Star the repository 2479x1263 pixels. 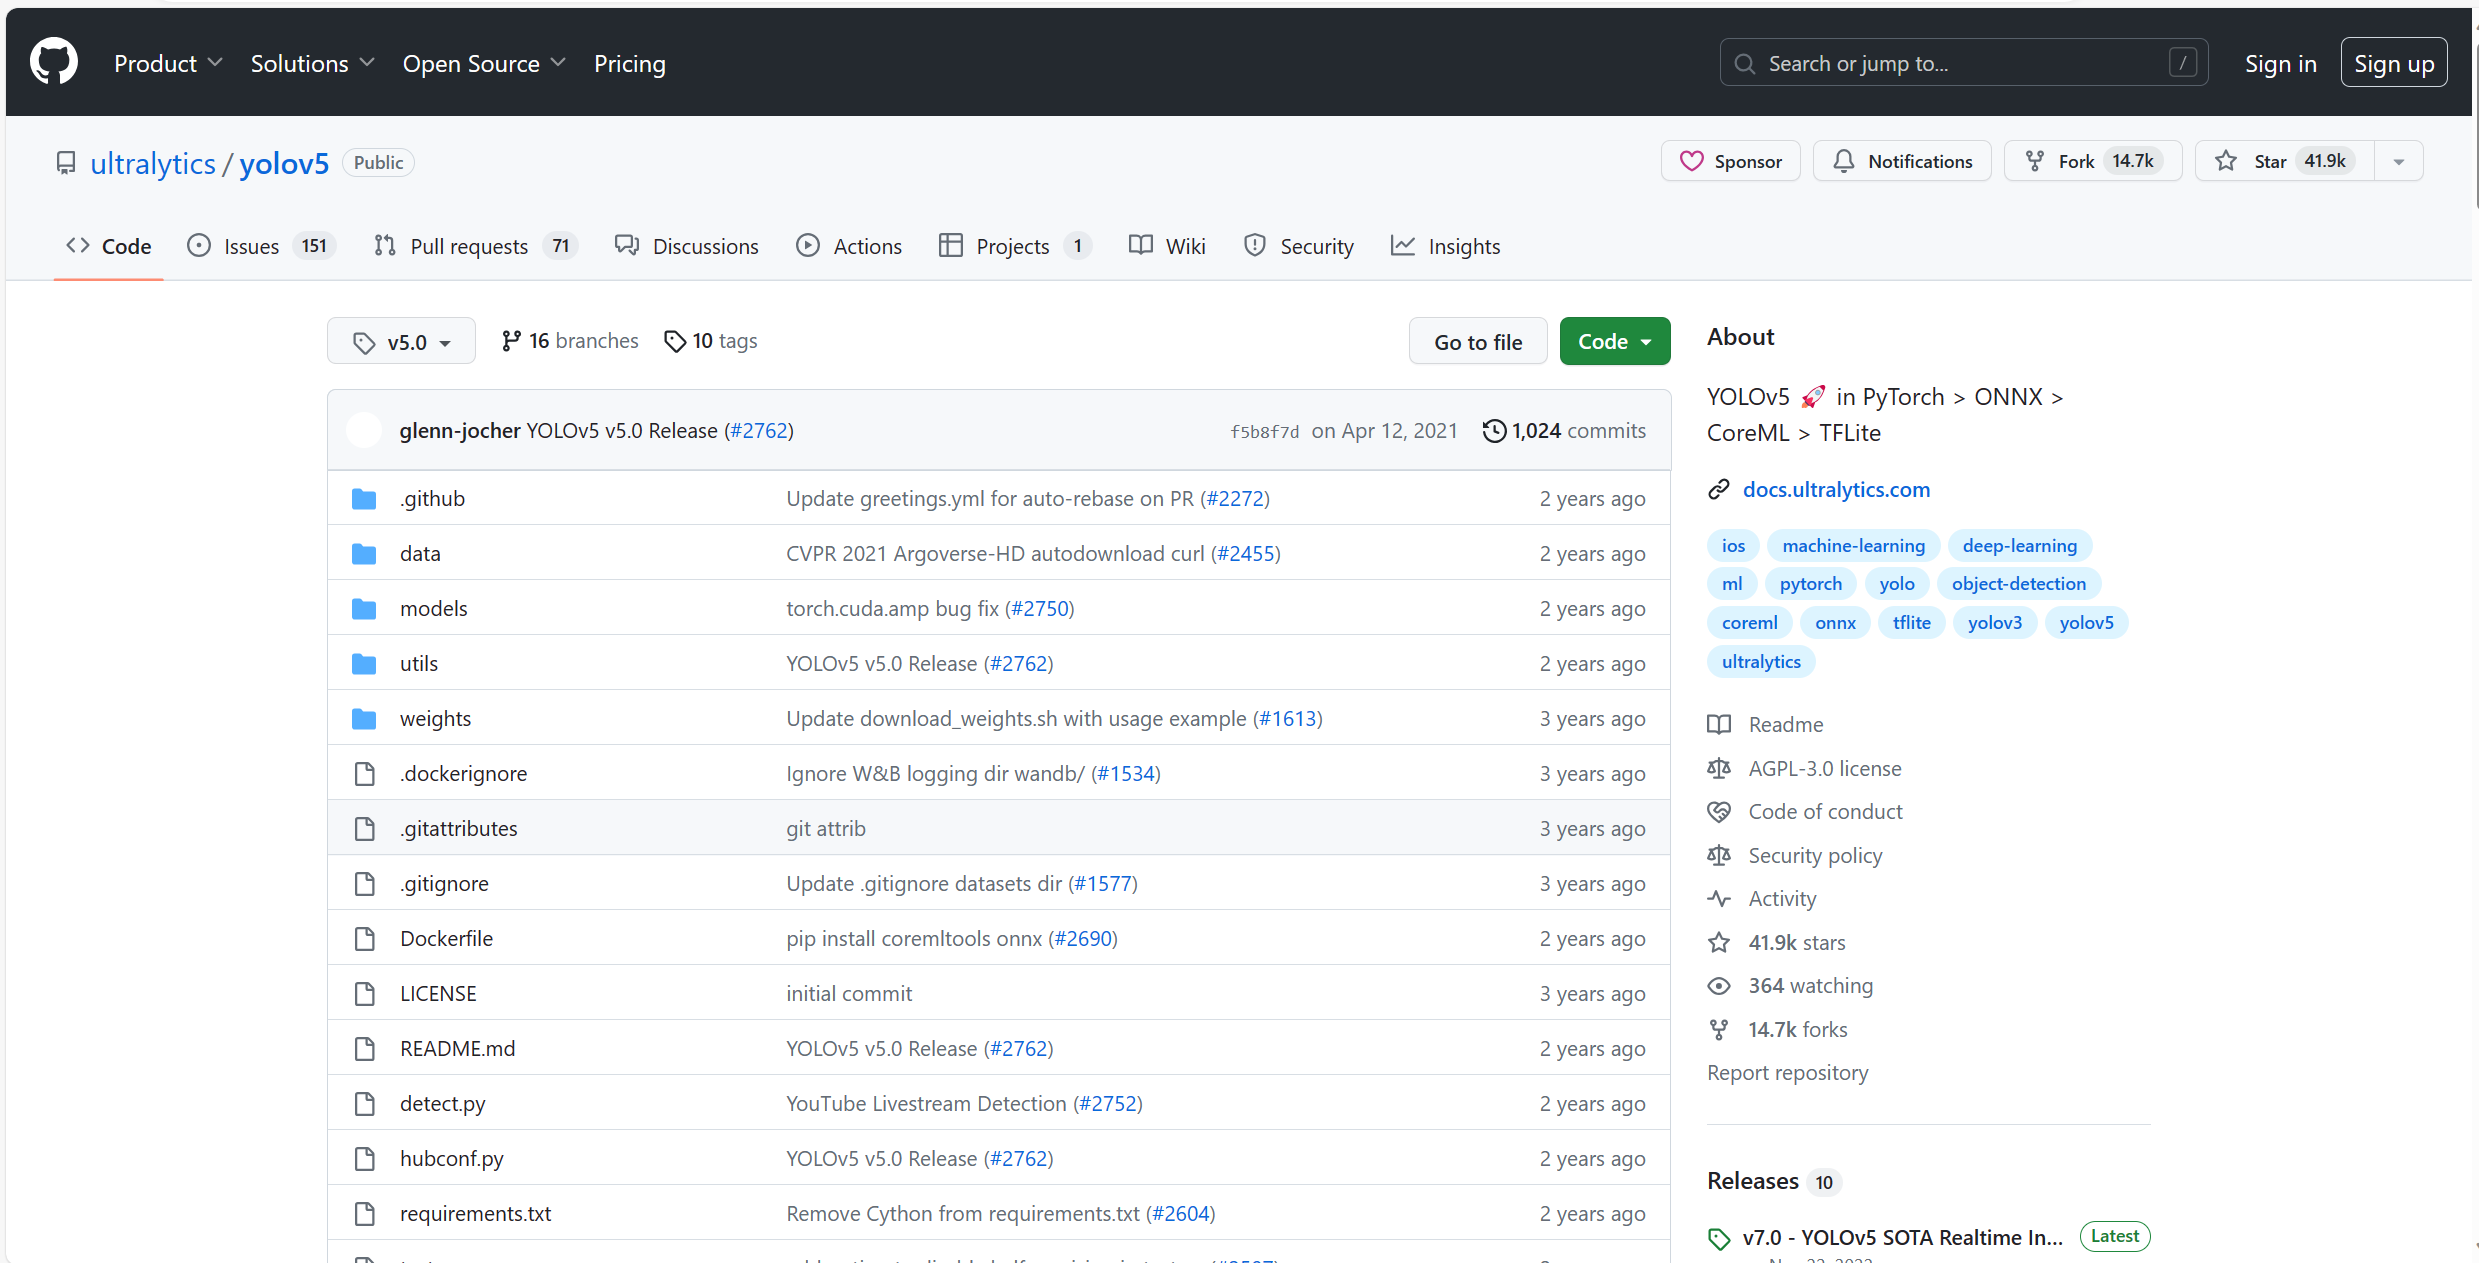point(2284,161)
